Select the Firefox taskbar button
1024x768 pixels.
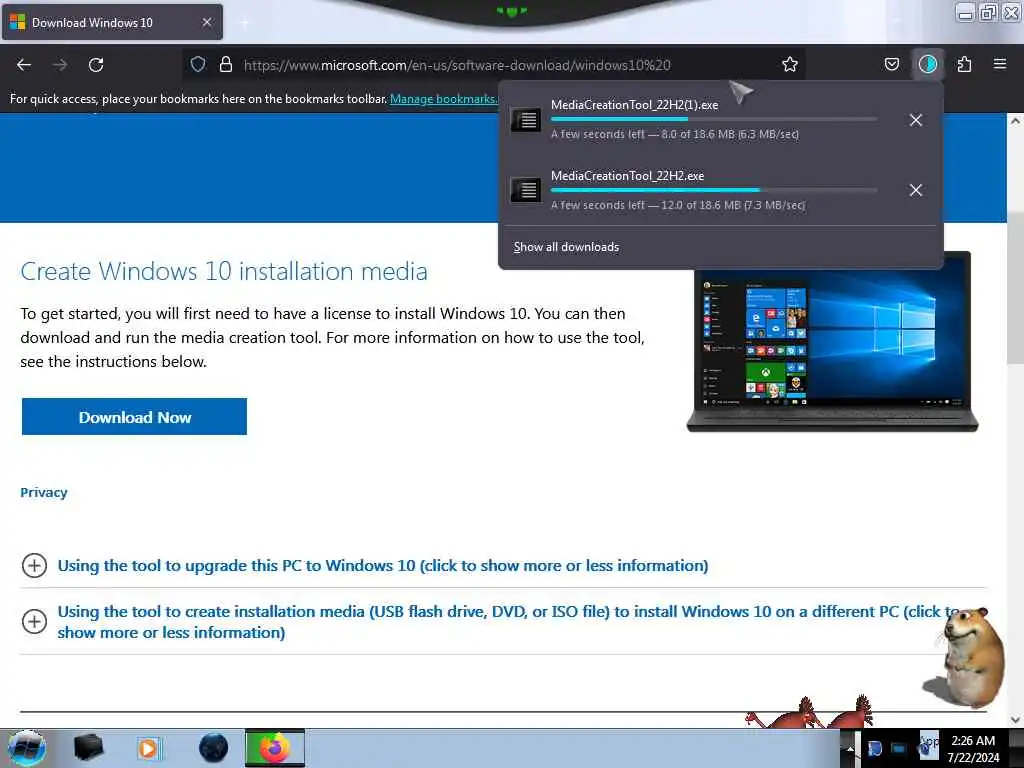click(x=275, y=748)
